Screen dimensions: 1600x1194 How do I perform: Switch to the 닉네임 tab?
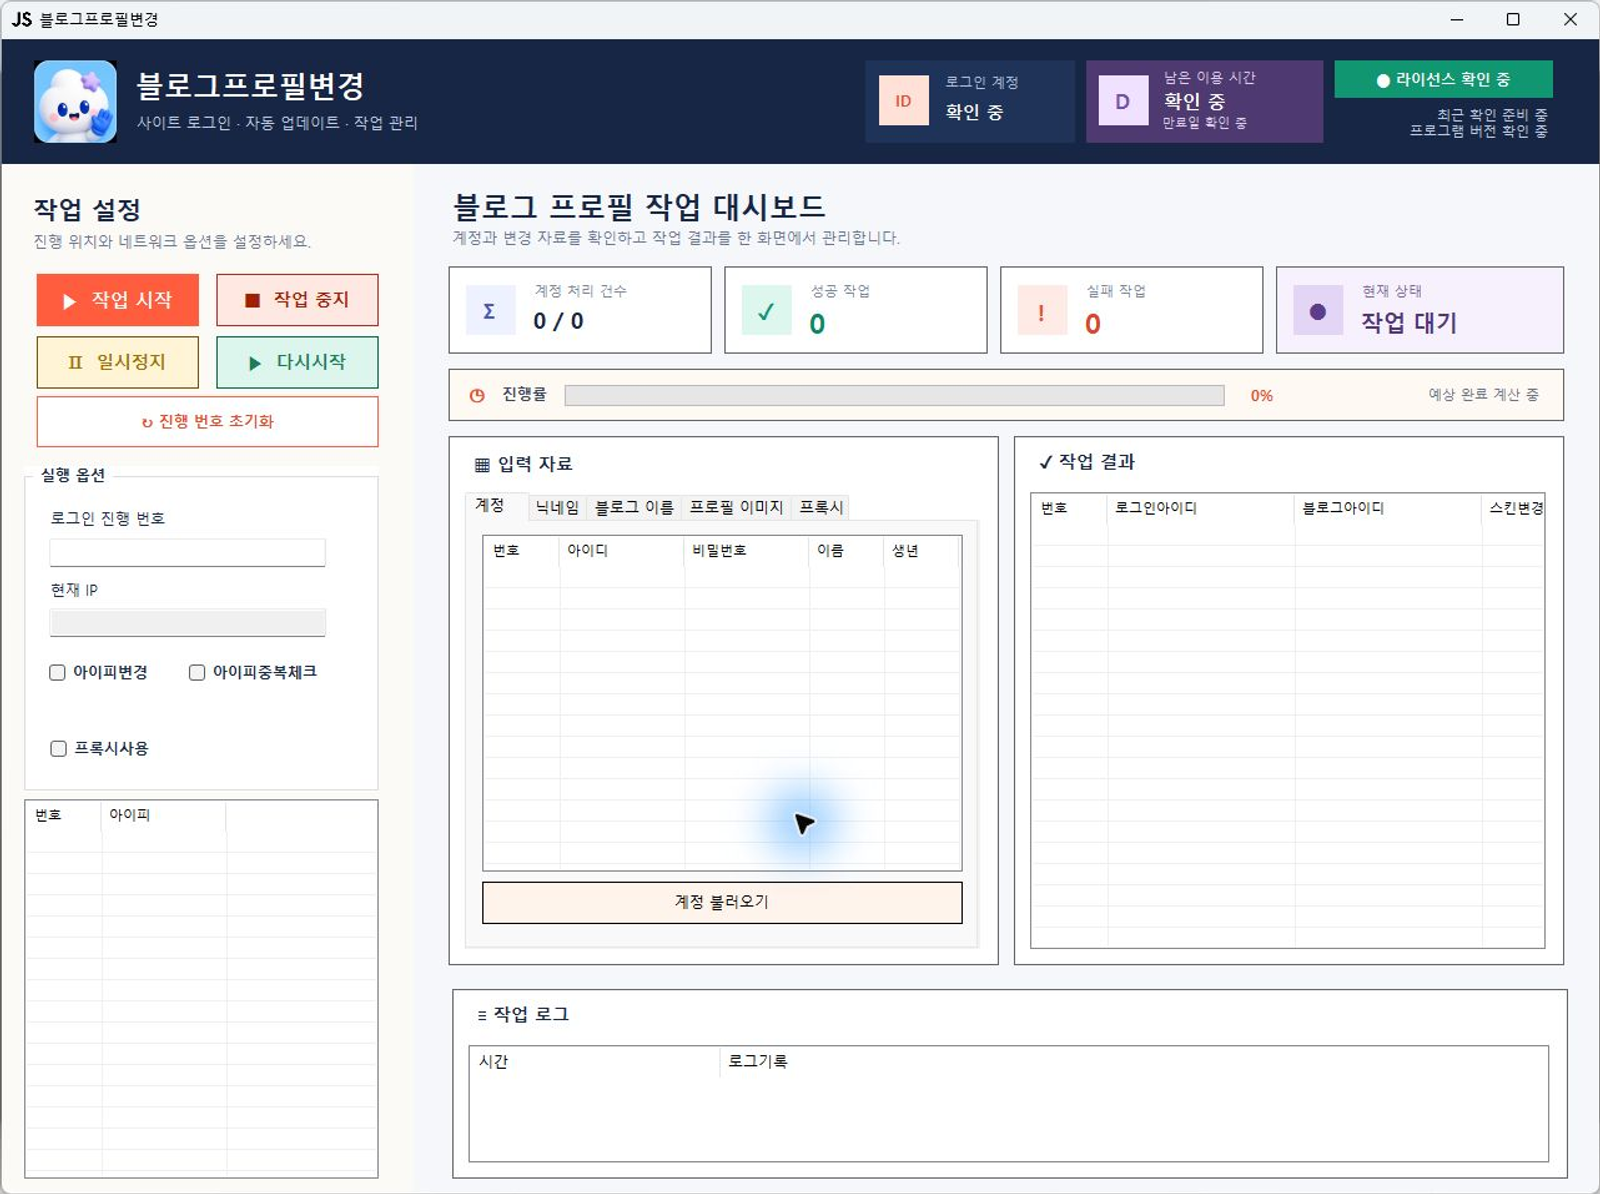(557, 507)
